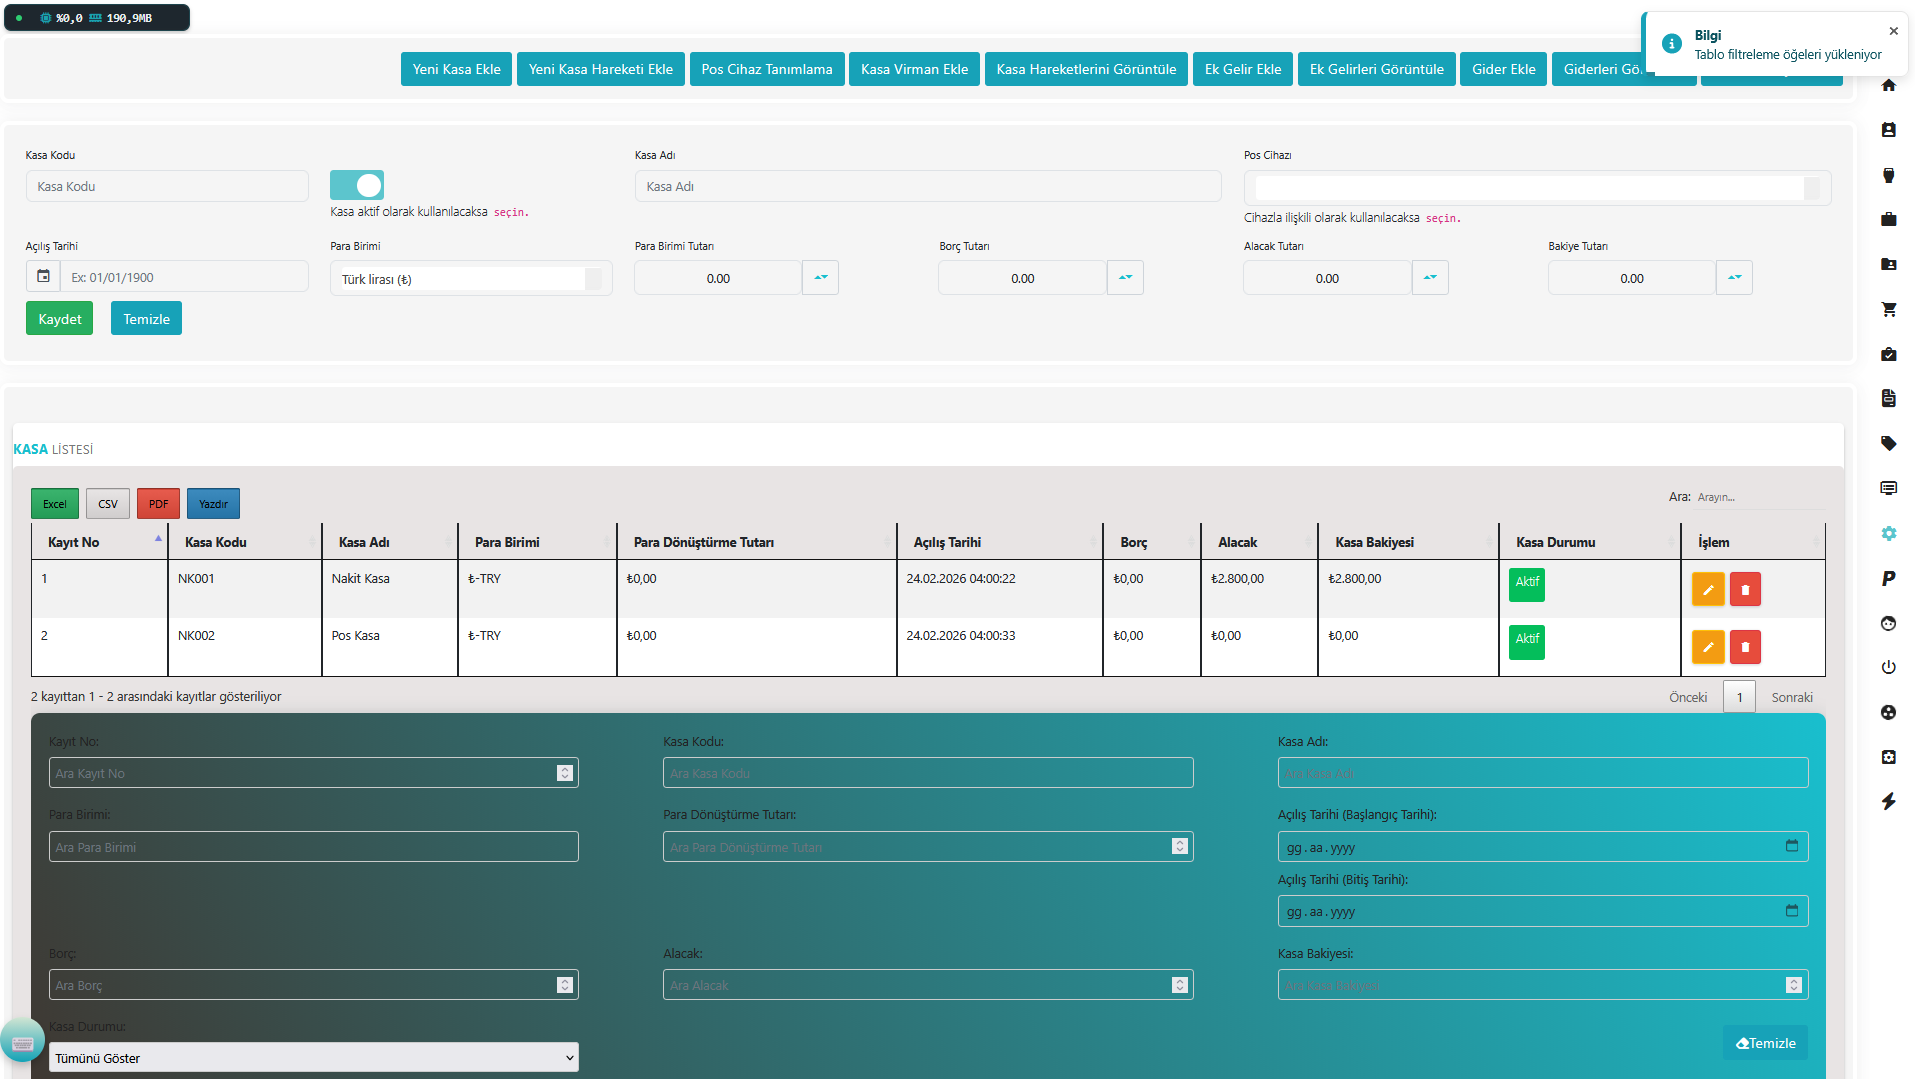Edit the Nakit Kasa row with pencil icon
1915x1079 pixels.
point(1707,590)
